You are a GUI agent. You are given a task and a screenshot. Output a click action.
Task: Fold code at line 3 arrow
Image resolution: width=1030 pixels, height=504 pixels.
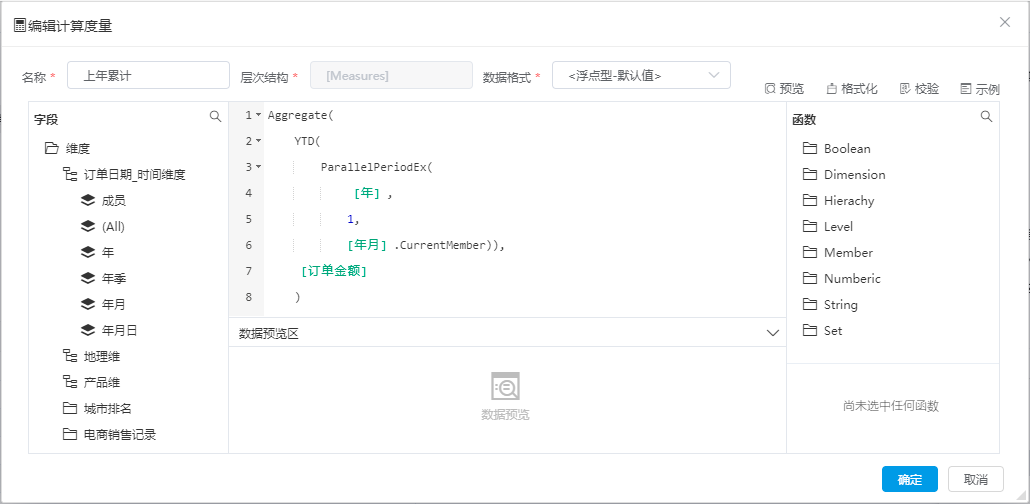[x=258, y=167]
